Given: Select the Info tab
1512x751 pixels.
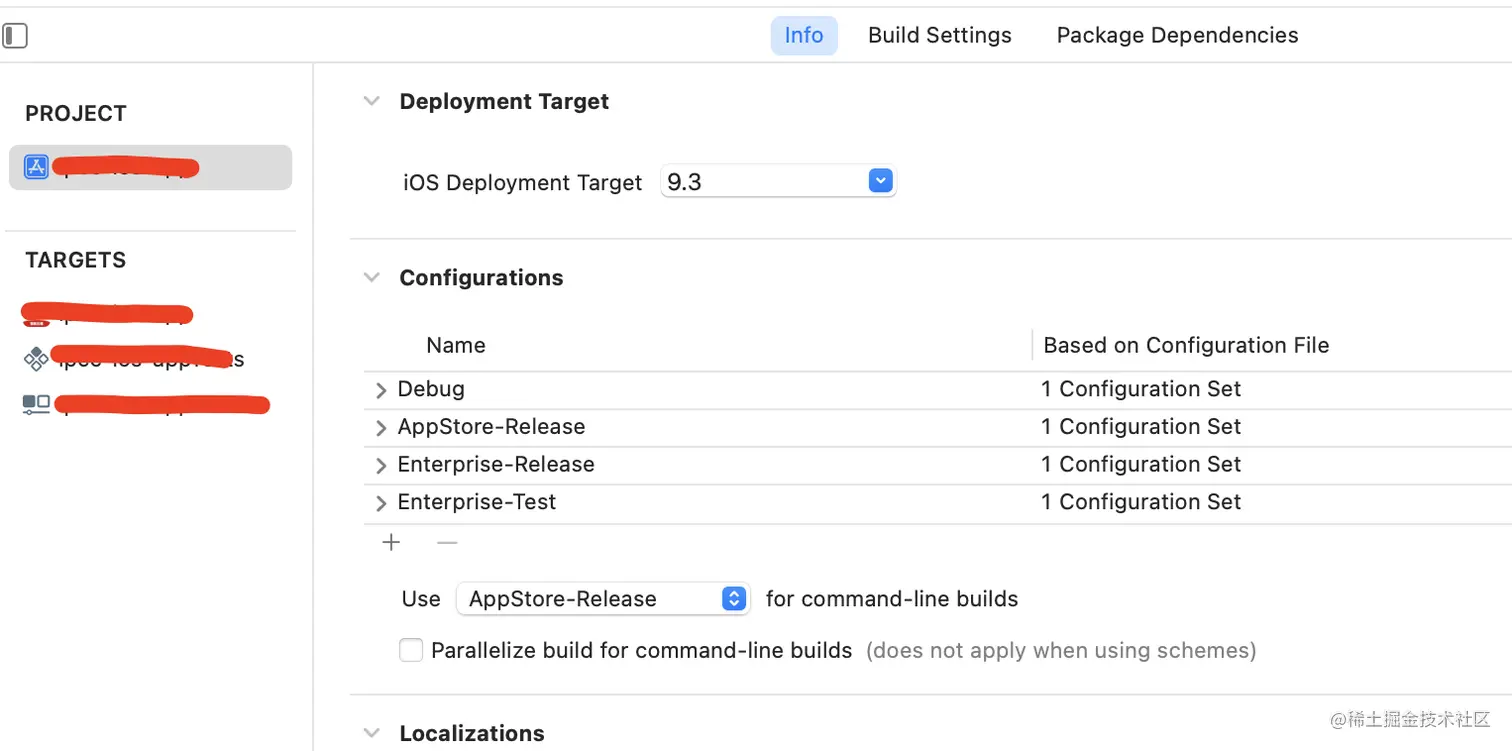Looking at the screenshot, I should (803, 35).
